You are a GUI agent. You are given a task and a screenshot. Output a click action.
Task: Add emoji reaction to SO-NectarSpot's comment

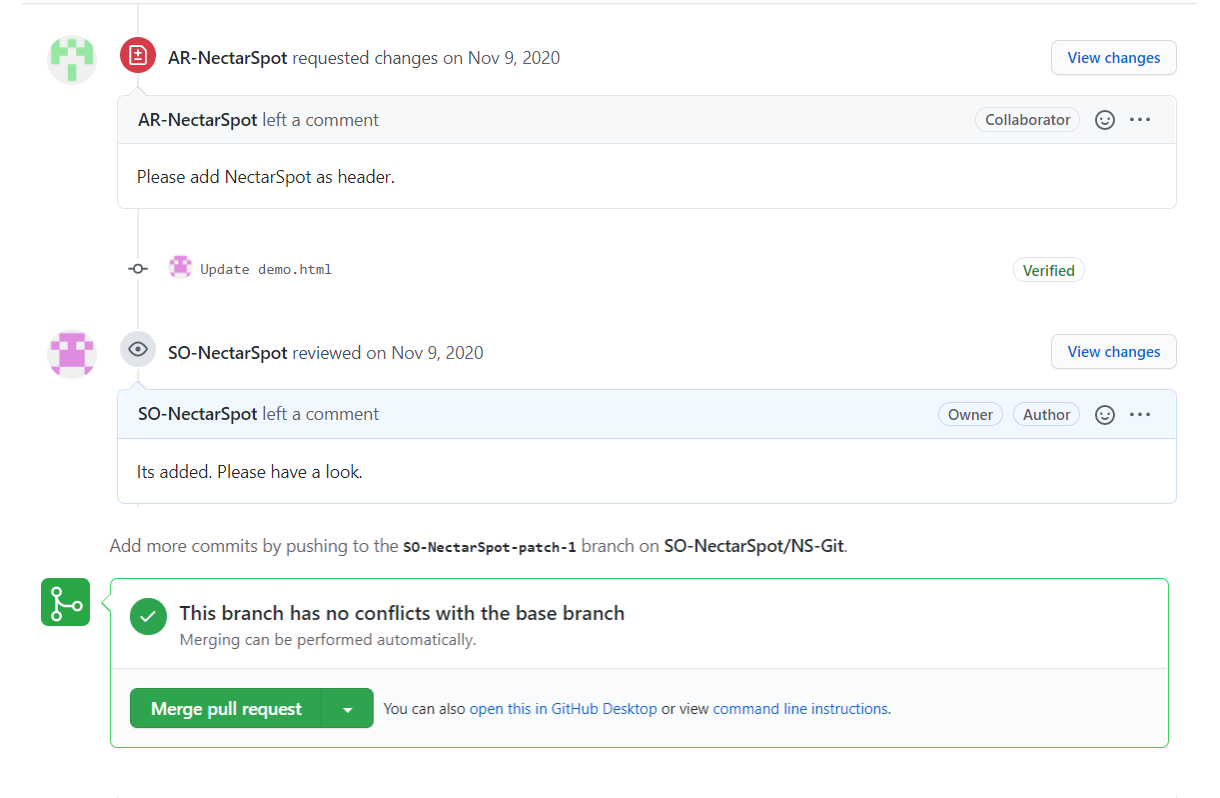[1105, 415]
